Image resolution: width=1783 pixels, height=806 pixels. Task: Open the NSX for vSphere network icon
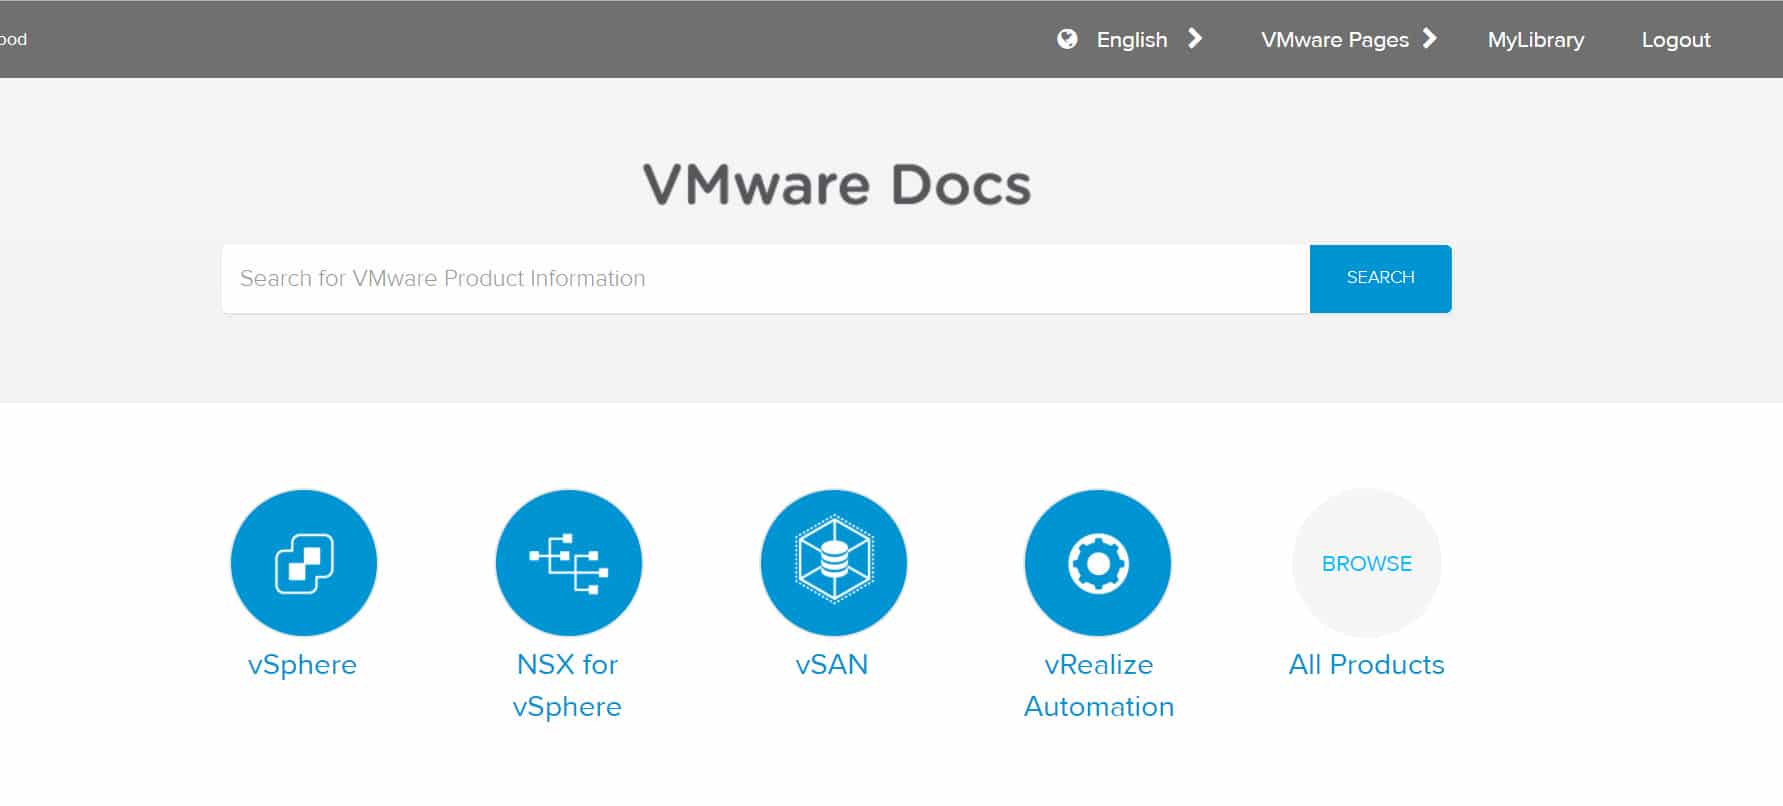pos(568,563)
